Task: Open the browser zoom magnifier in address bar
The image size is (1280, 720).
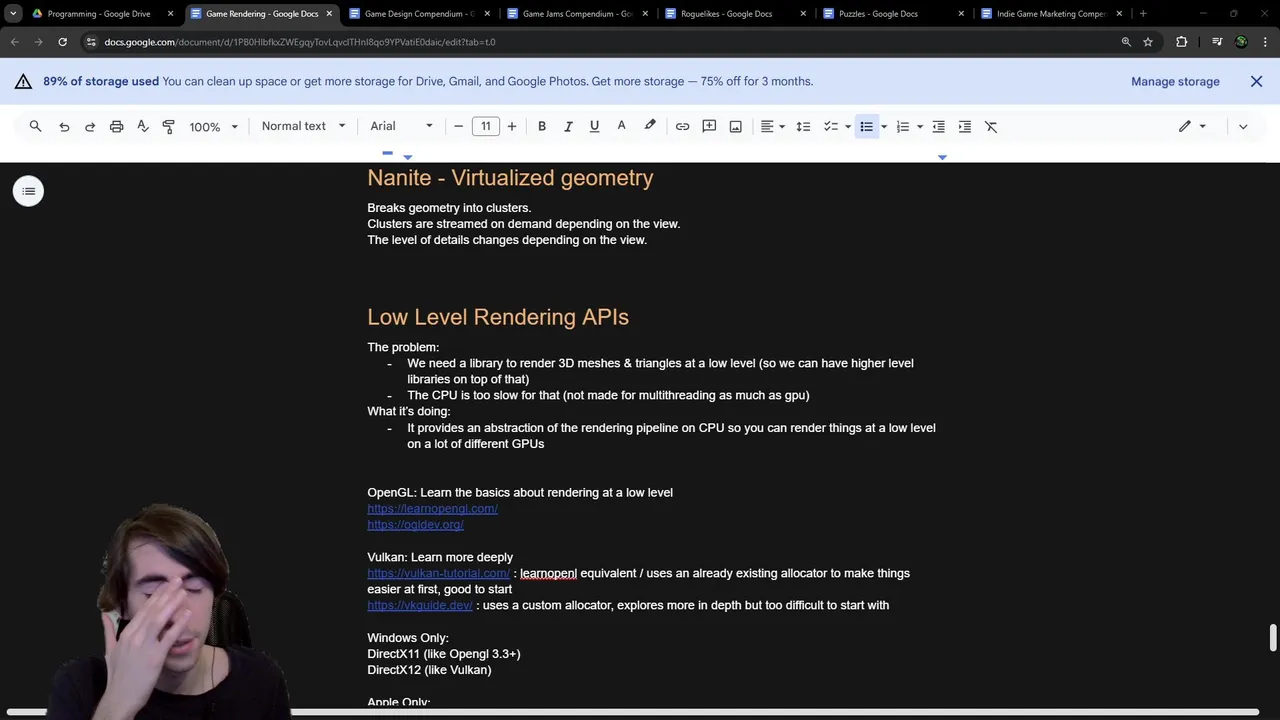Action: point(1126,42)
